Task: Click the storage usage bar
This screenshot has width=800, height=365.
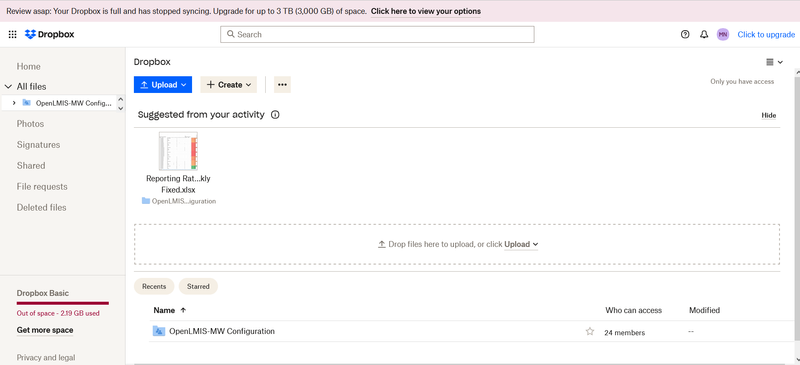Action: [x=63, y=303]
